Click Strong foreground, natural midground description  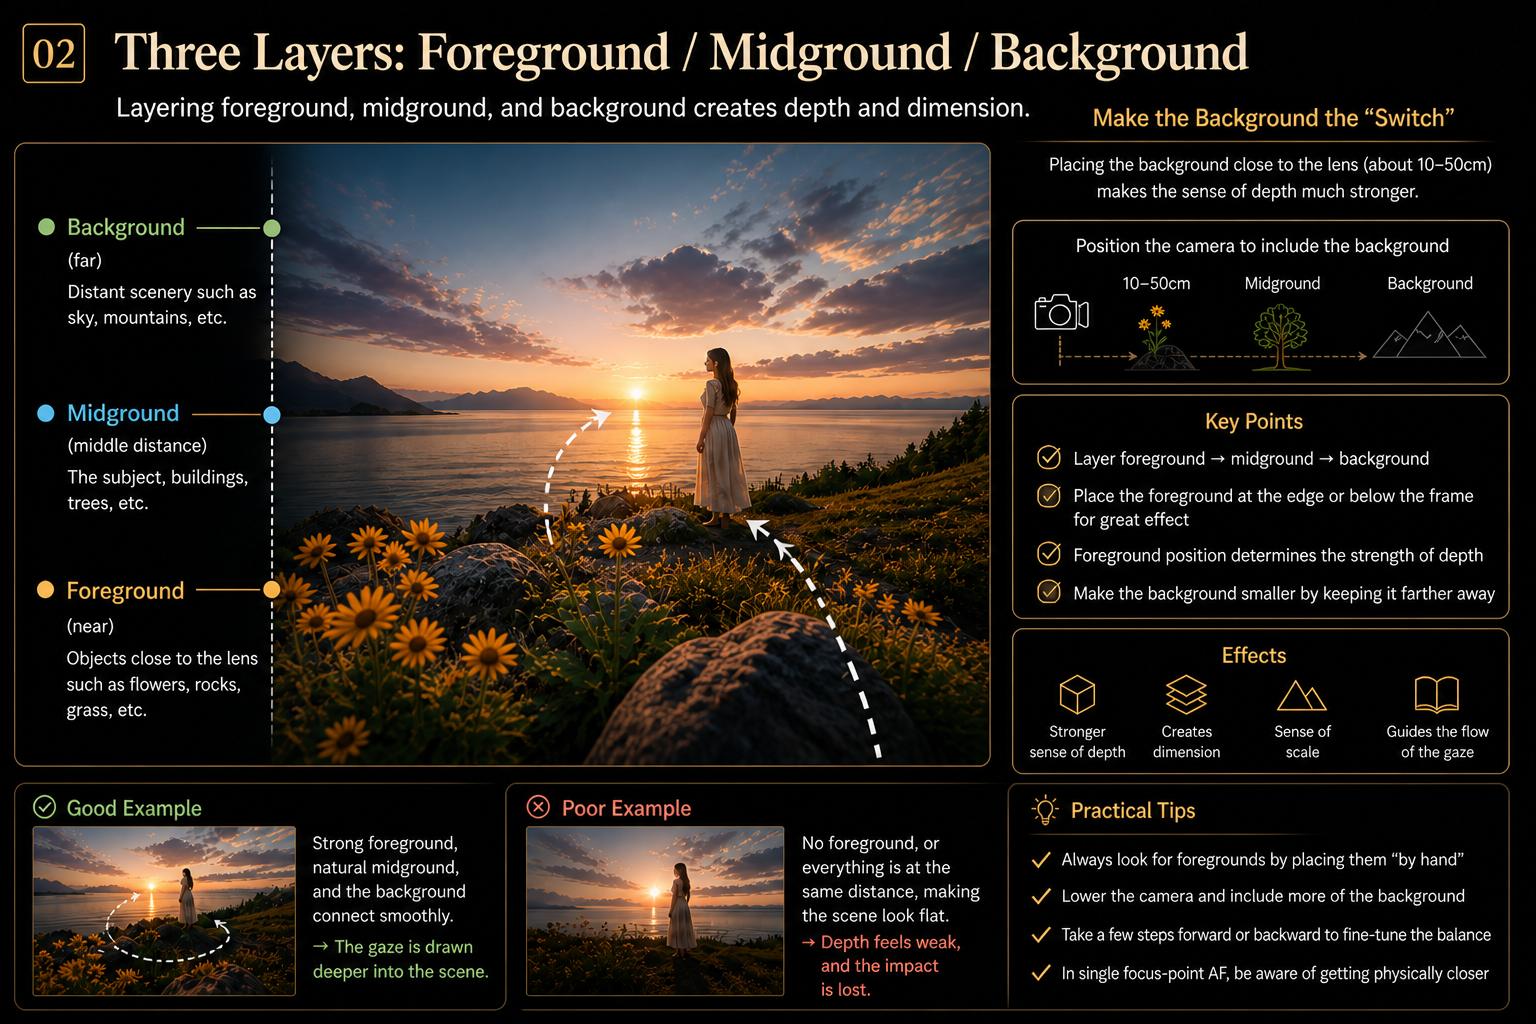[389, 879]
